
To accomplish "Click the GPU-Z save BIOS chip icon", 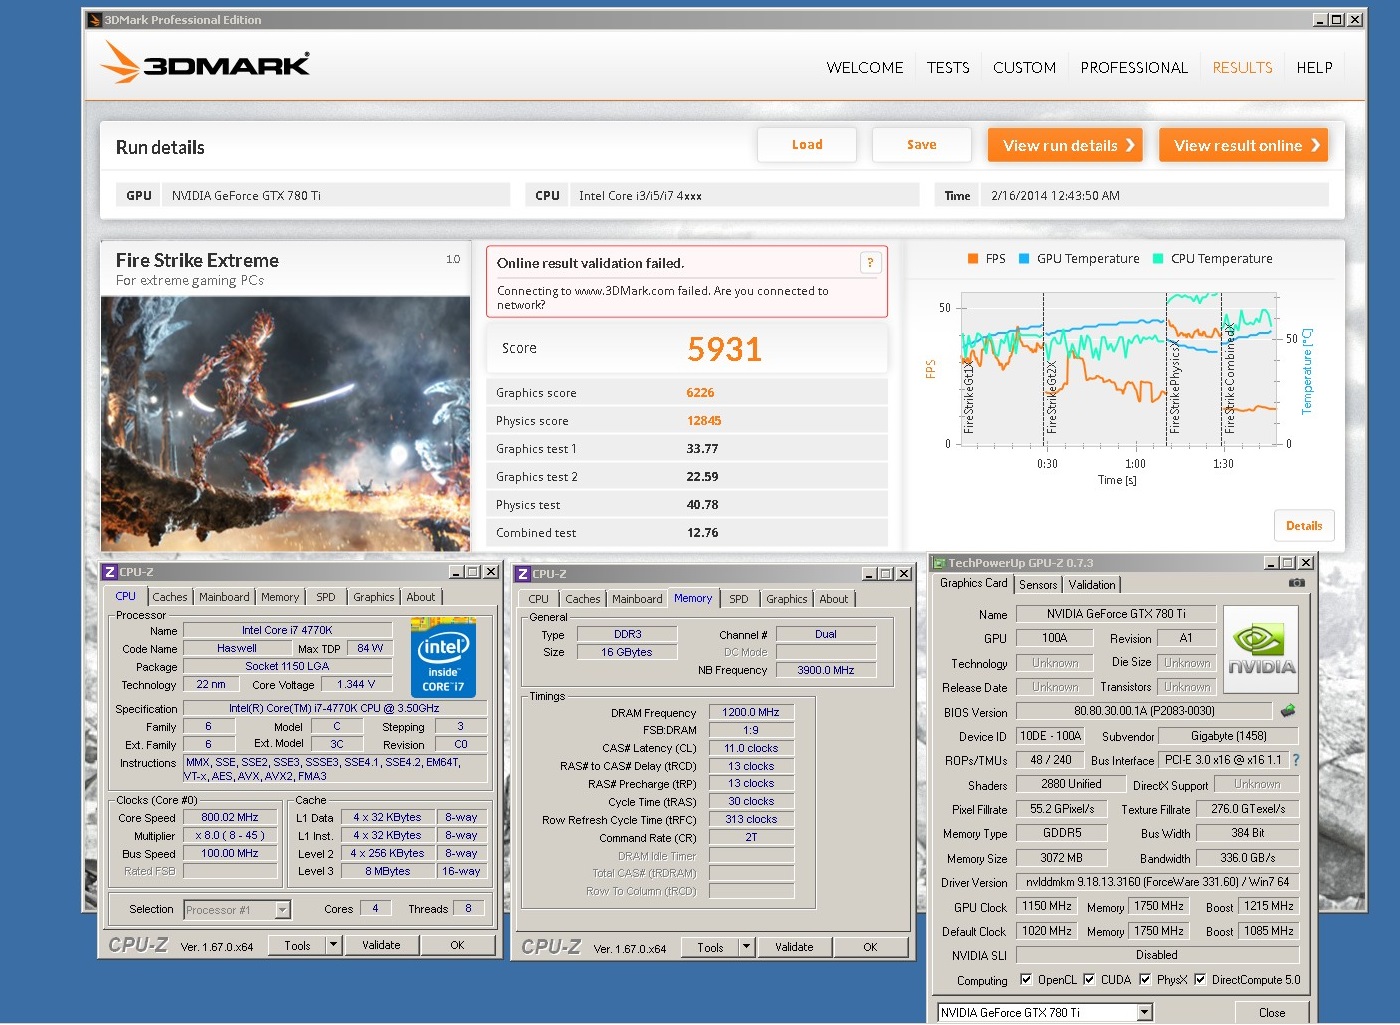I will tap(1288, 711).
